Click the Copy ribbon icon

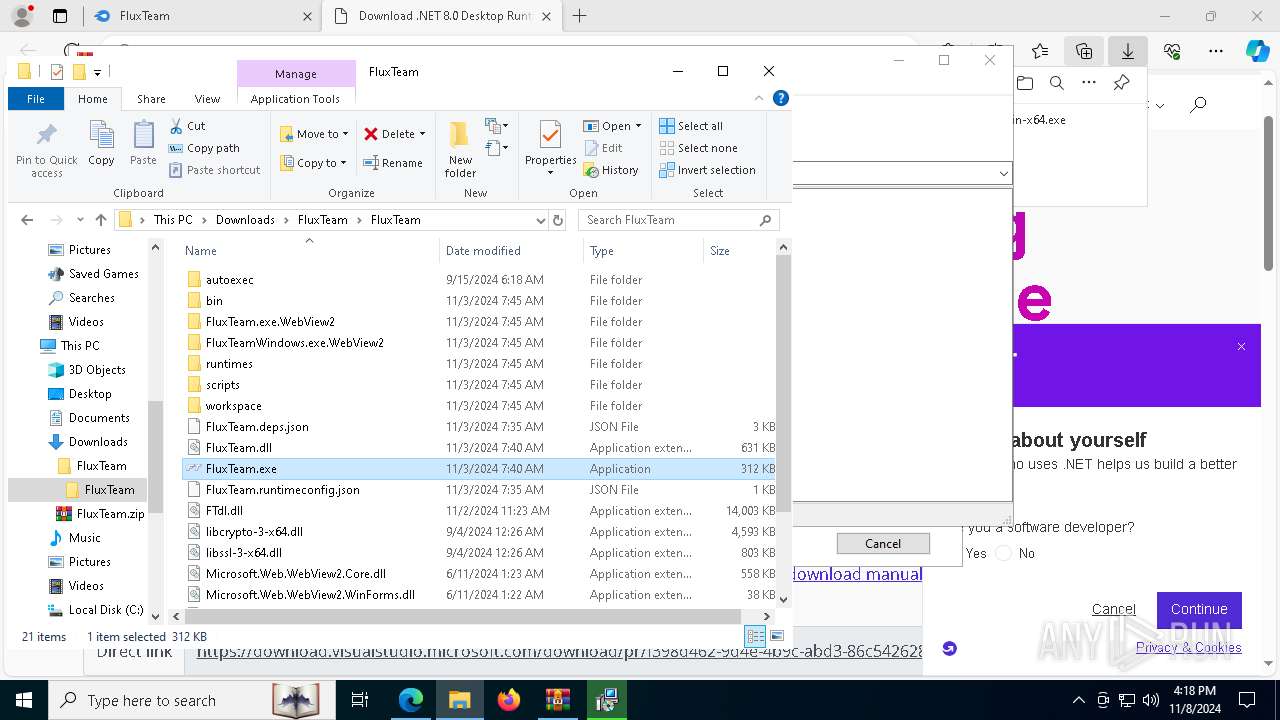[x=101, y=143]
